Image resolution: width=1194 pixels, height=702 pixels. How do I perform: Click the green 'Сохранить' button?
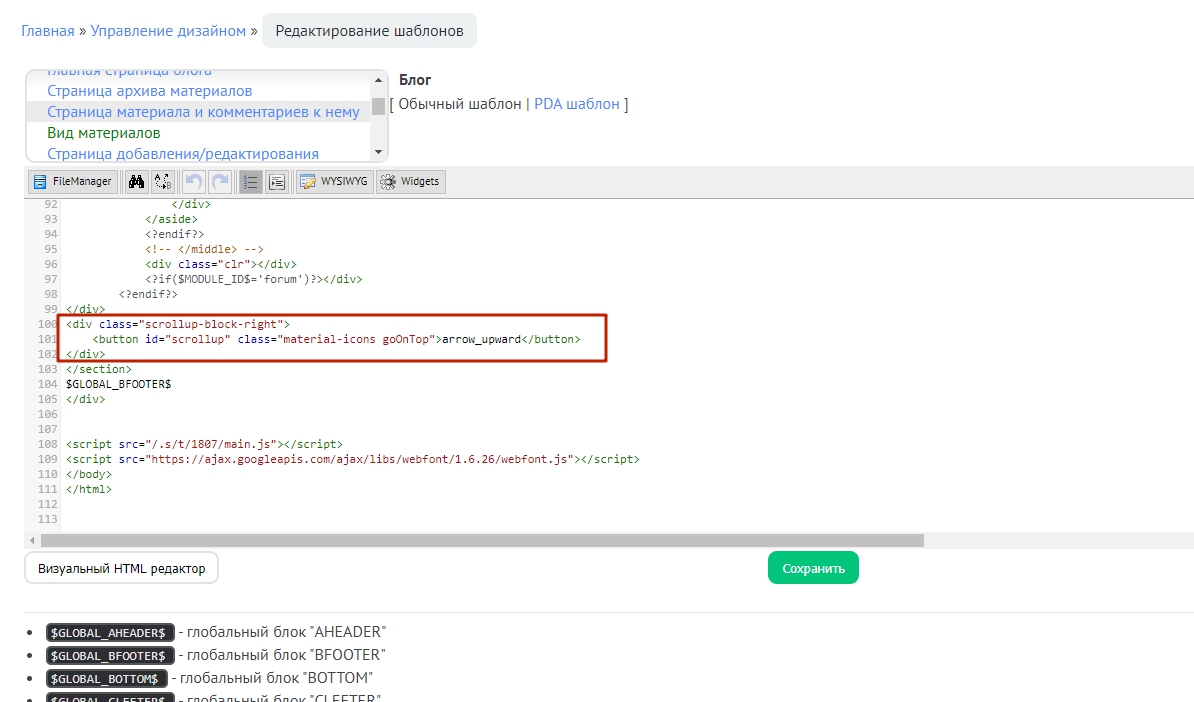point(813,568)
